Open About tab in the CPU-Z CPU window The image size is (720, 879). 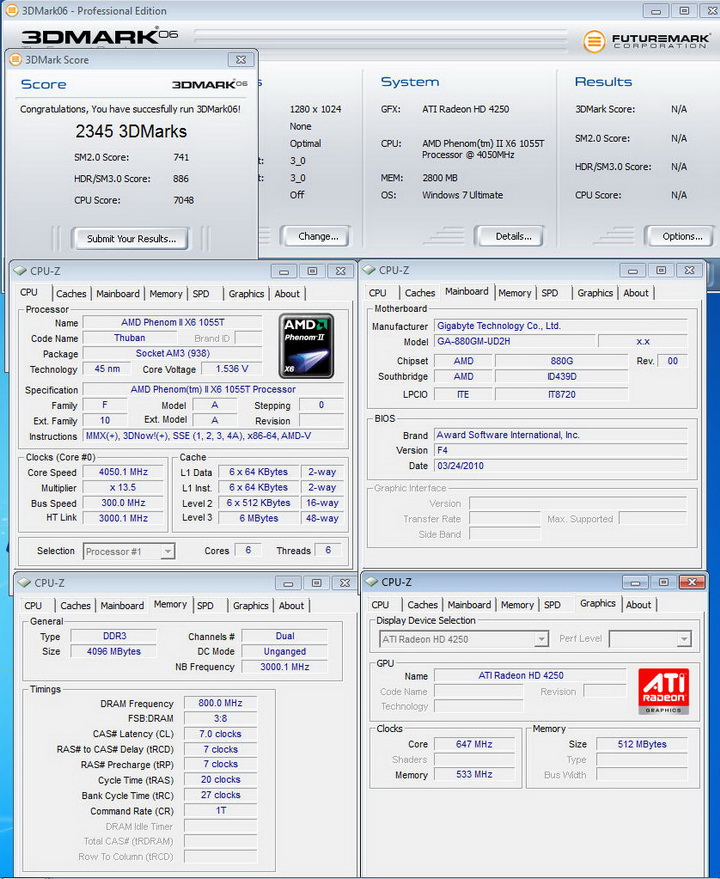pos(287,294)
